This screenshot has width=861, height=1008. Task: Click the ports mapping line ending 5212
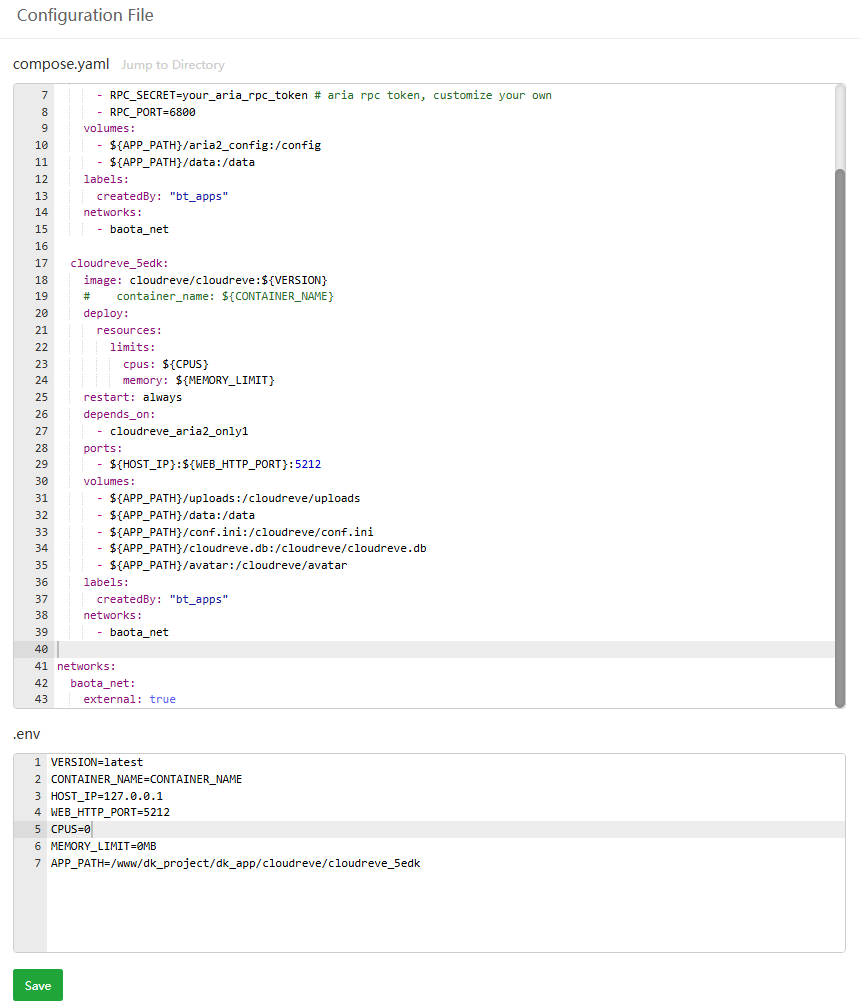(x=209, y=464)
